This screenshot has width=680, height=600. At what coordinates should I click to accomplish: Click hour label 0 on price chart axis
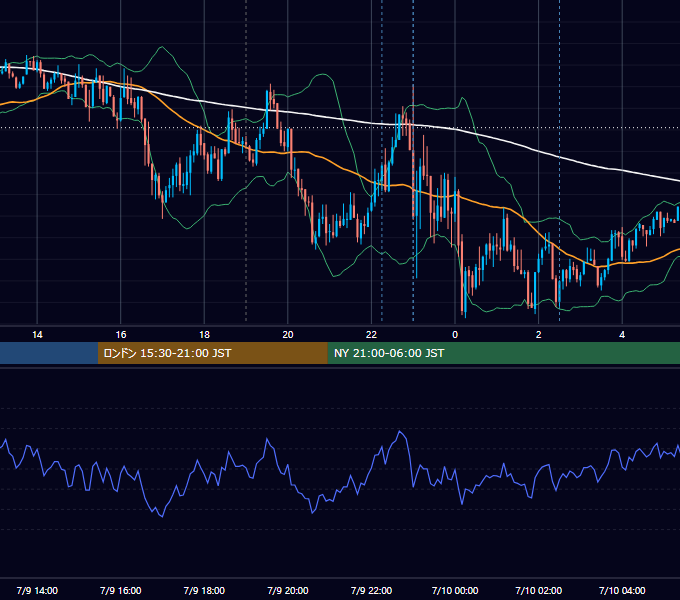(455, 335)
